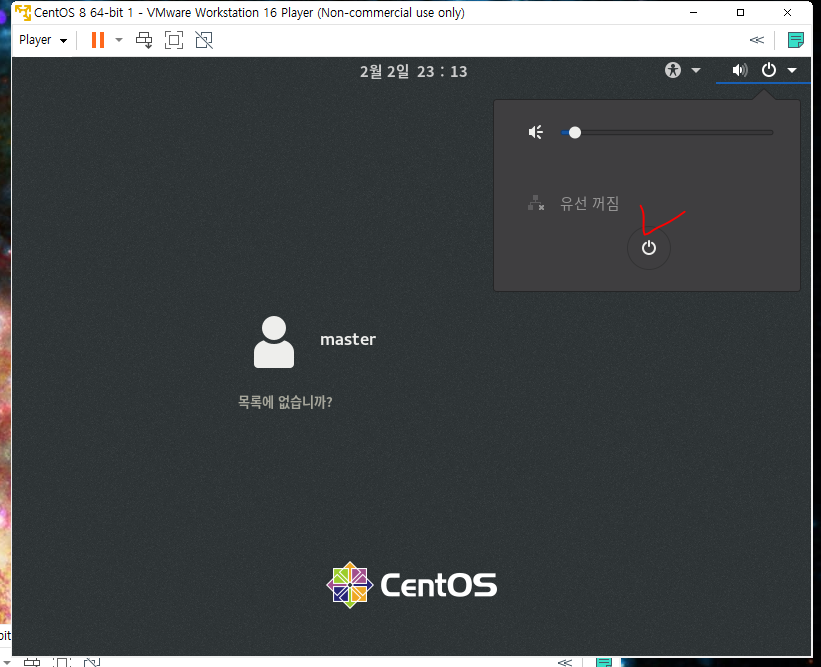Click the master user avatar

[274, 342]
